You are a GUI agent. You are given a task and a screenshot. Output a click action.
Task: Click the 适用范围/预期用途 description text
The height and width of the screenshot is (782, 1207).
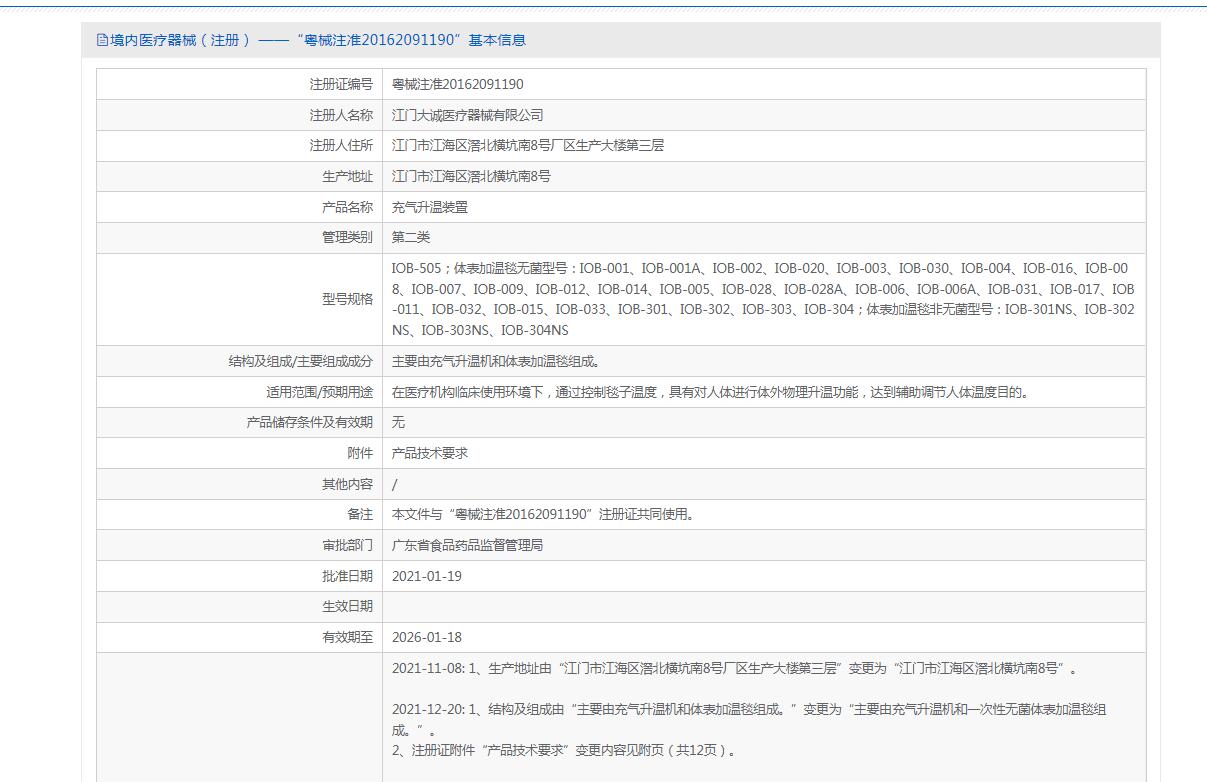[x=711, y=392]
